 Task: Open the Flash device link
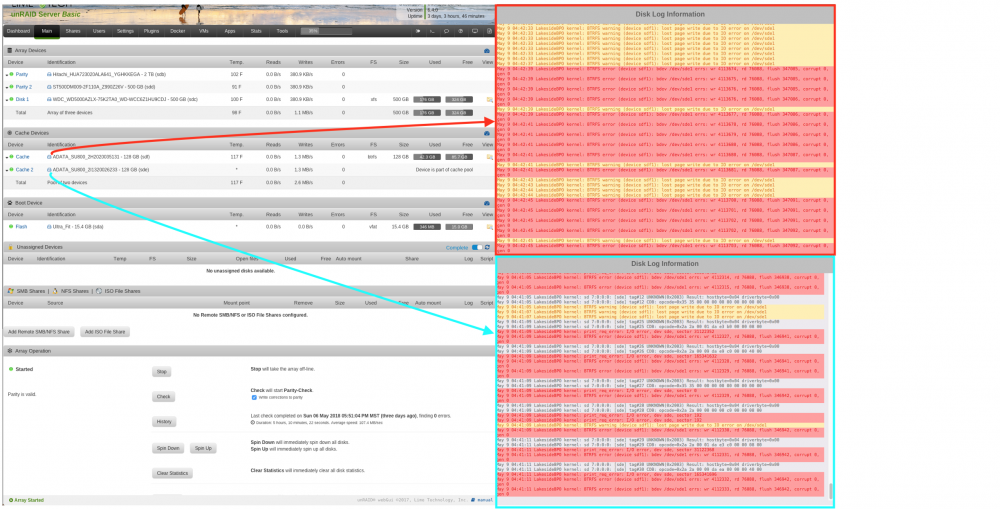[22, 227]
